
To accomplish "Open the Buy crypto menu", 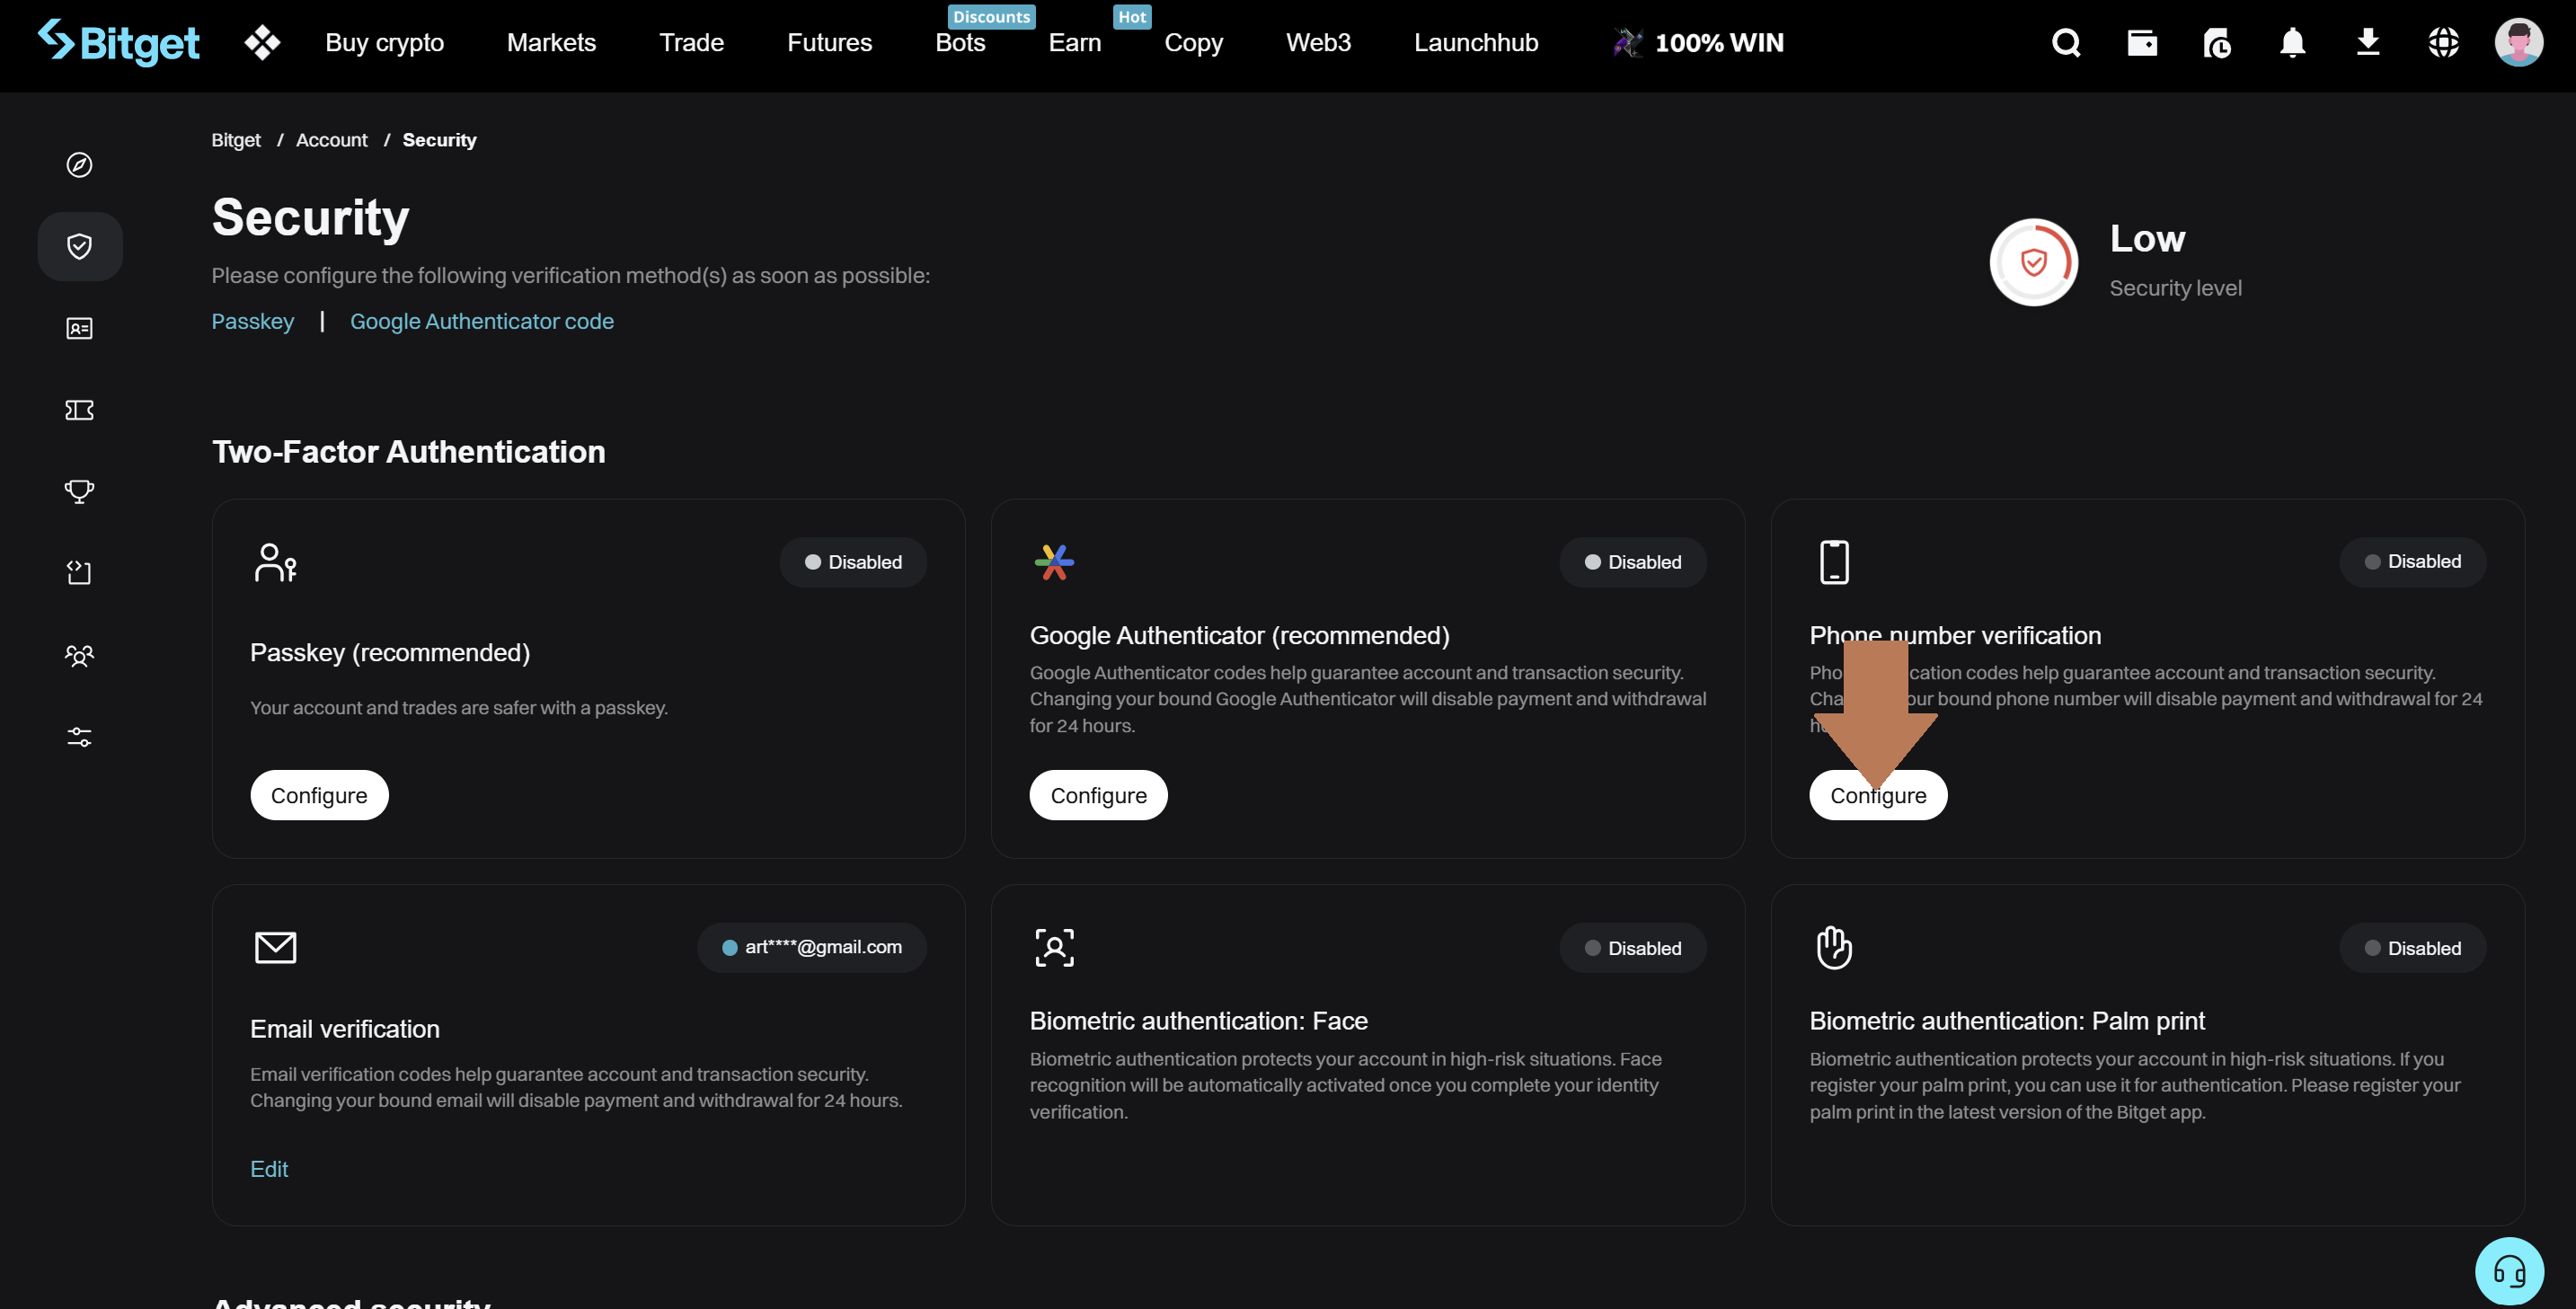I will (384, 43).
